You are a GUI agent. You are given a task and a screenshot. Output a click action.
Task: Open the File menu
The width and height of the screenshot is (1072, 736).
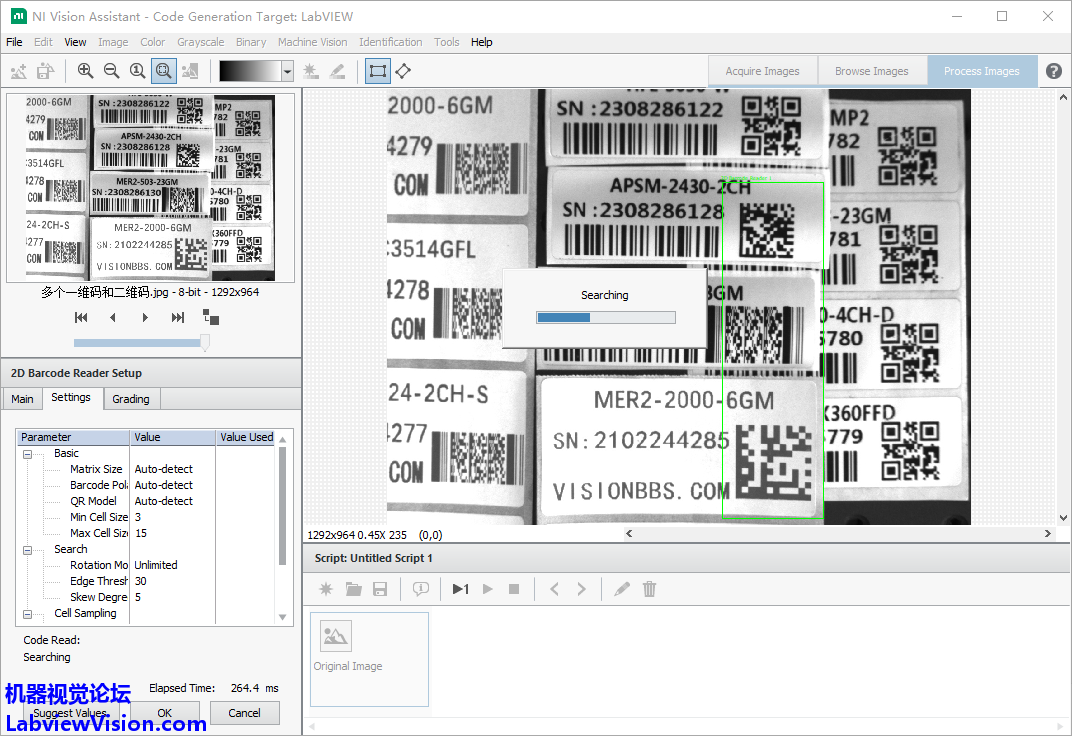14,42
